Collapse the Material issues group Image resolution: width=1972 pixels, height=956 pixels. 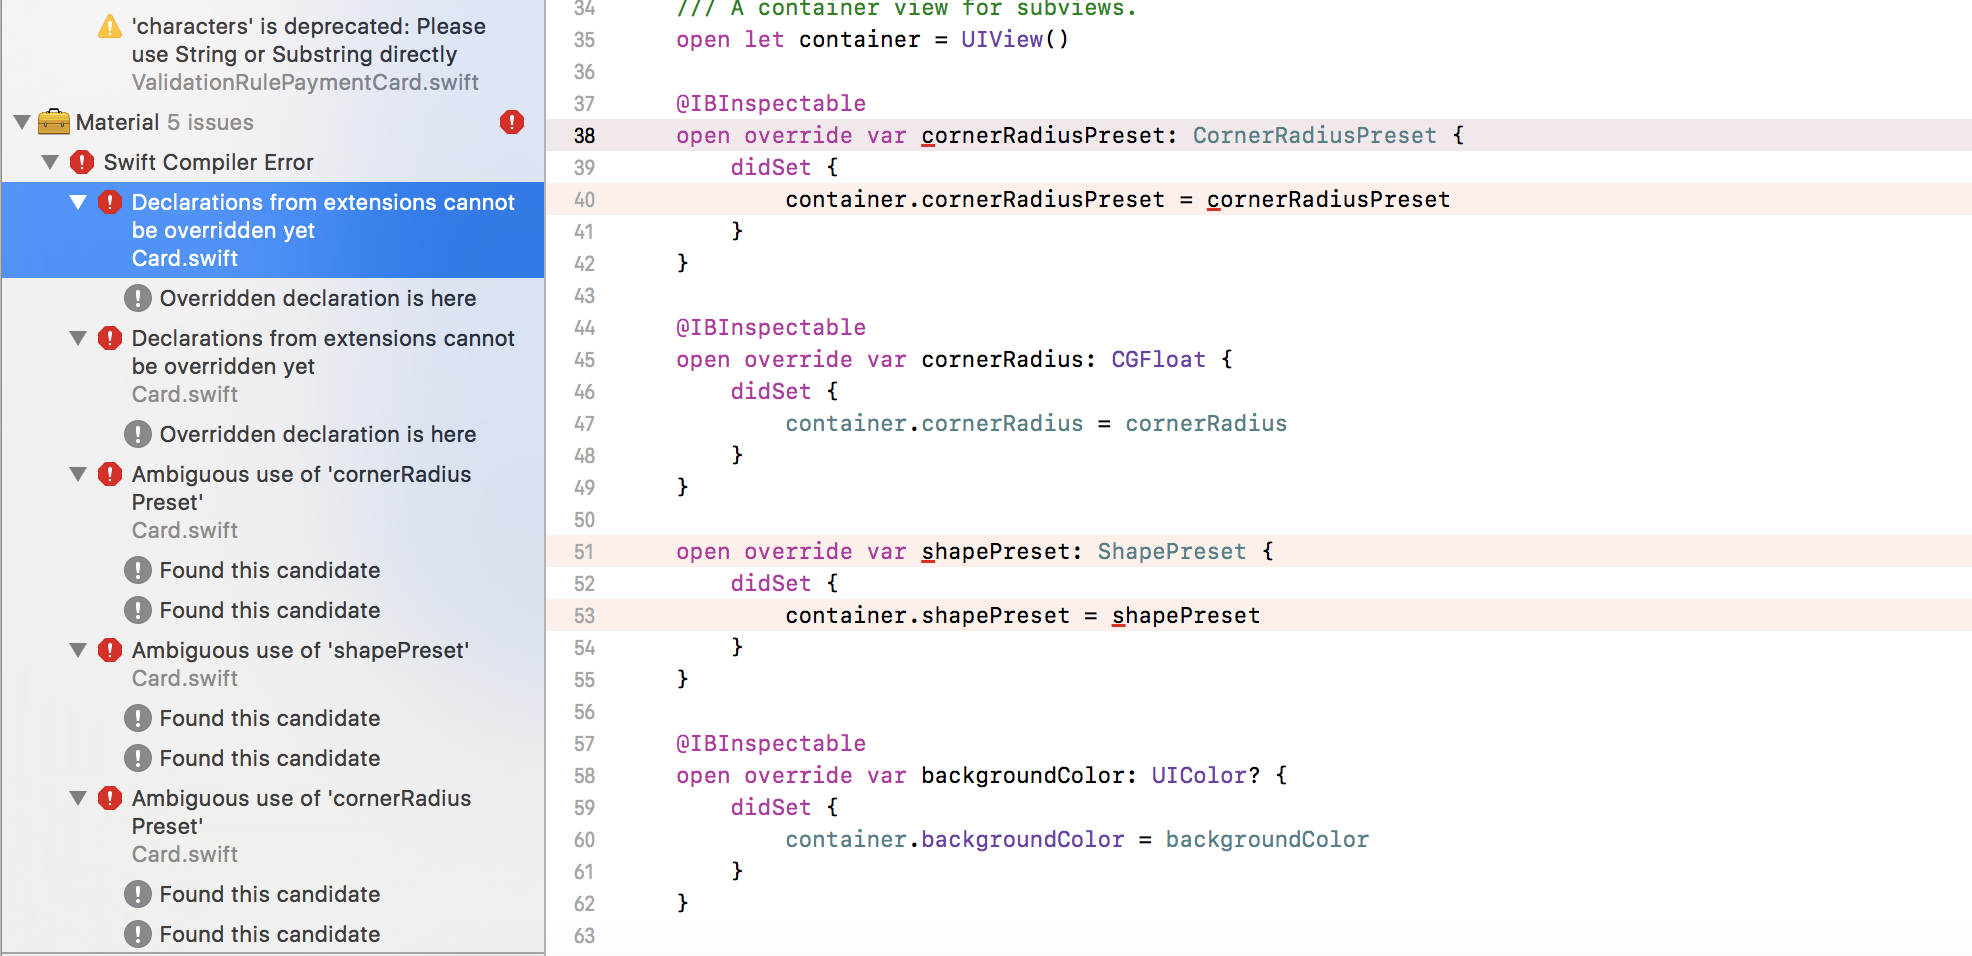[22, 122]
